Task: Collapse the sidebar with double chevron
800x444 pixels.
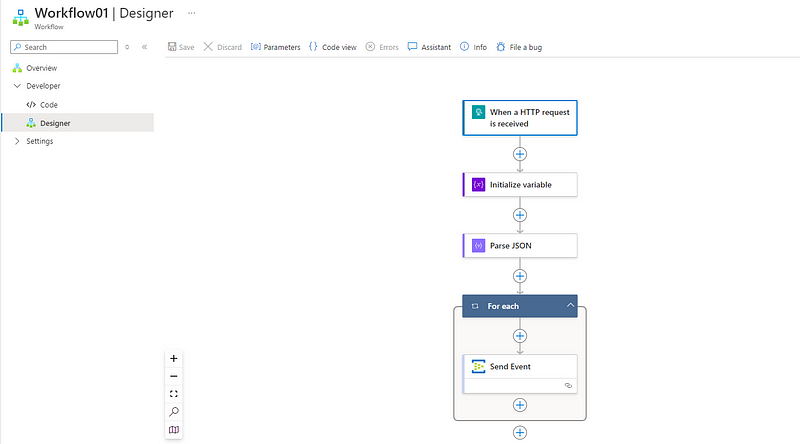Action: click(x=144, y=47)
